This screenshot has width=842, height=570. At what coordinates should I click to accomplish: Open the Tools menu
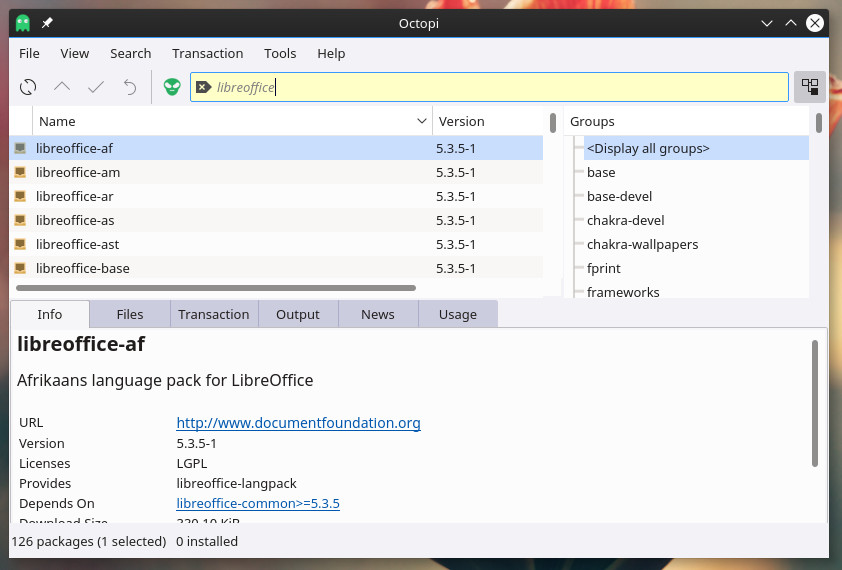click(x=280, y=53)
